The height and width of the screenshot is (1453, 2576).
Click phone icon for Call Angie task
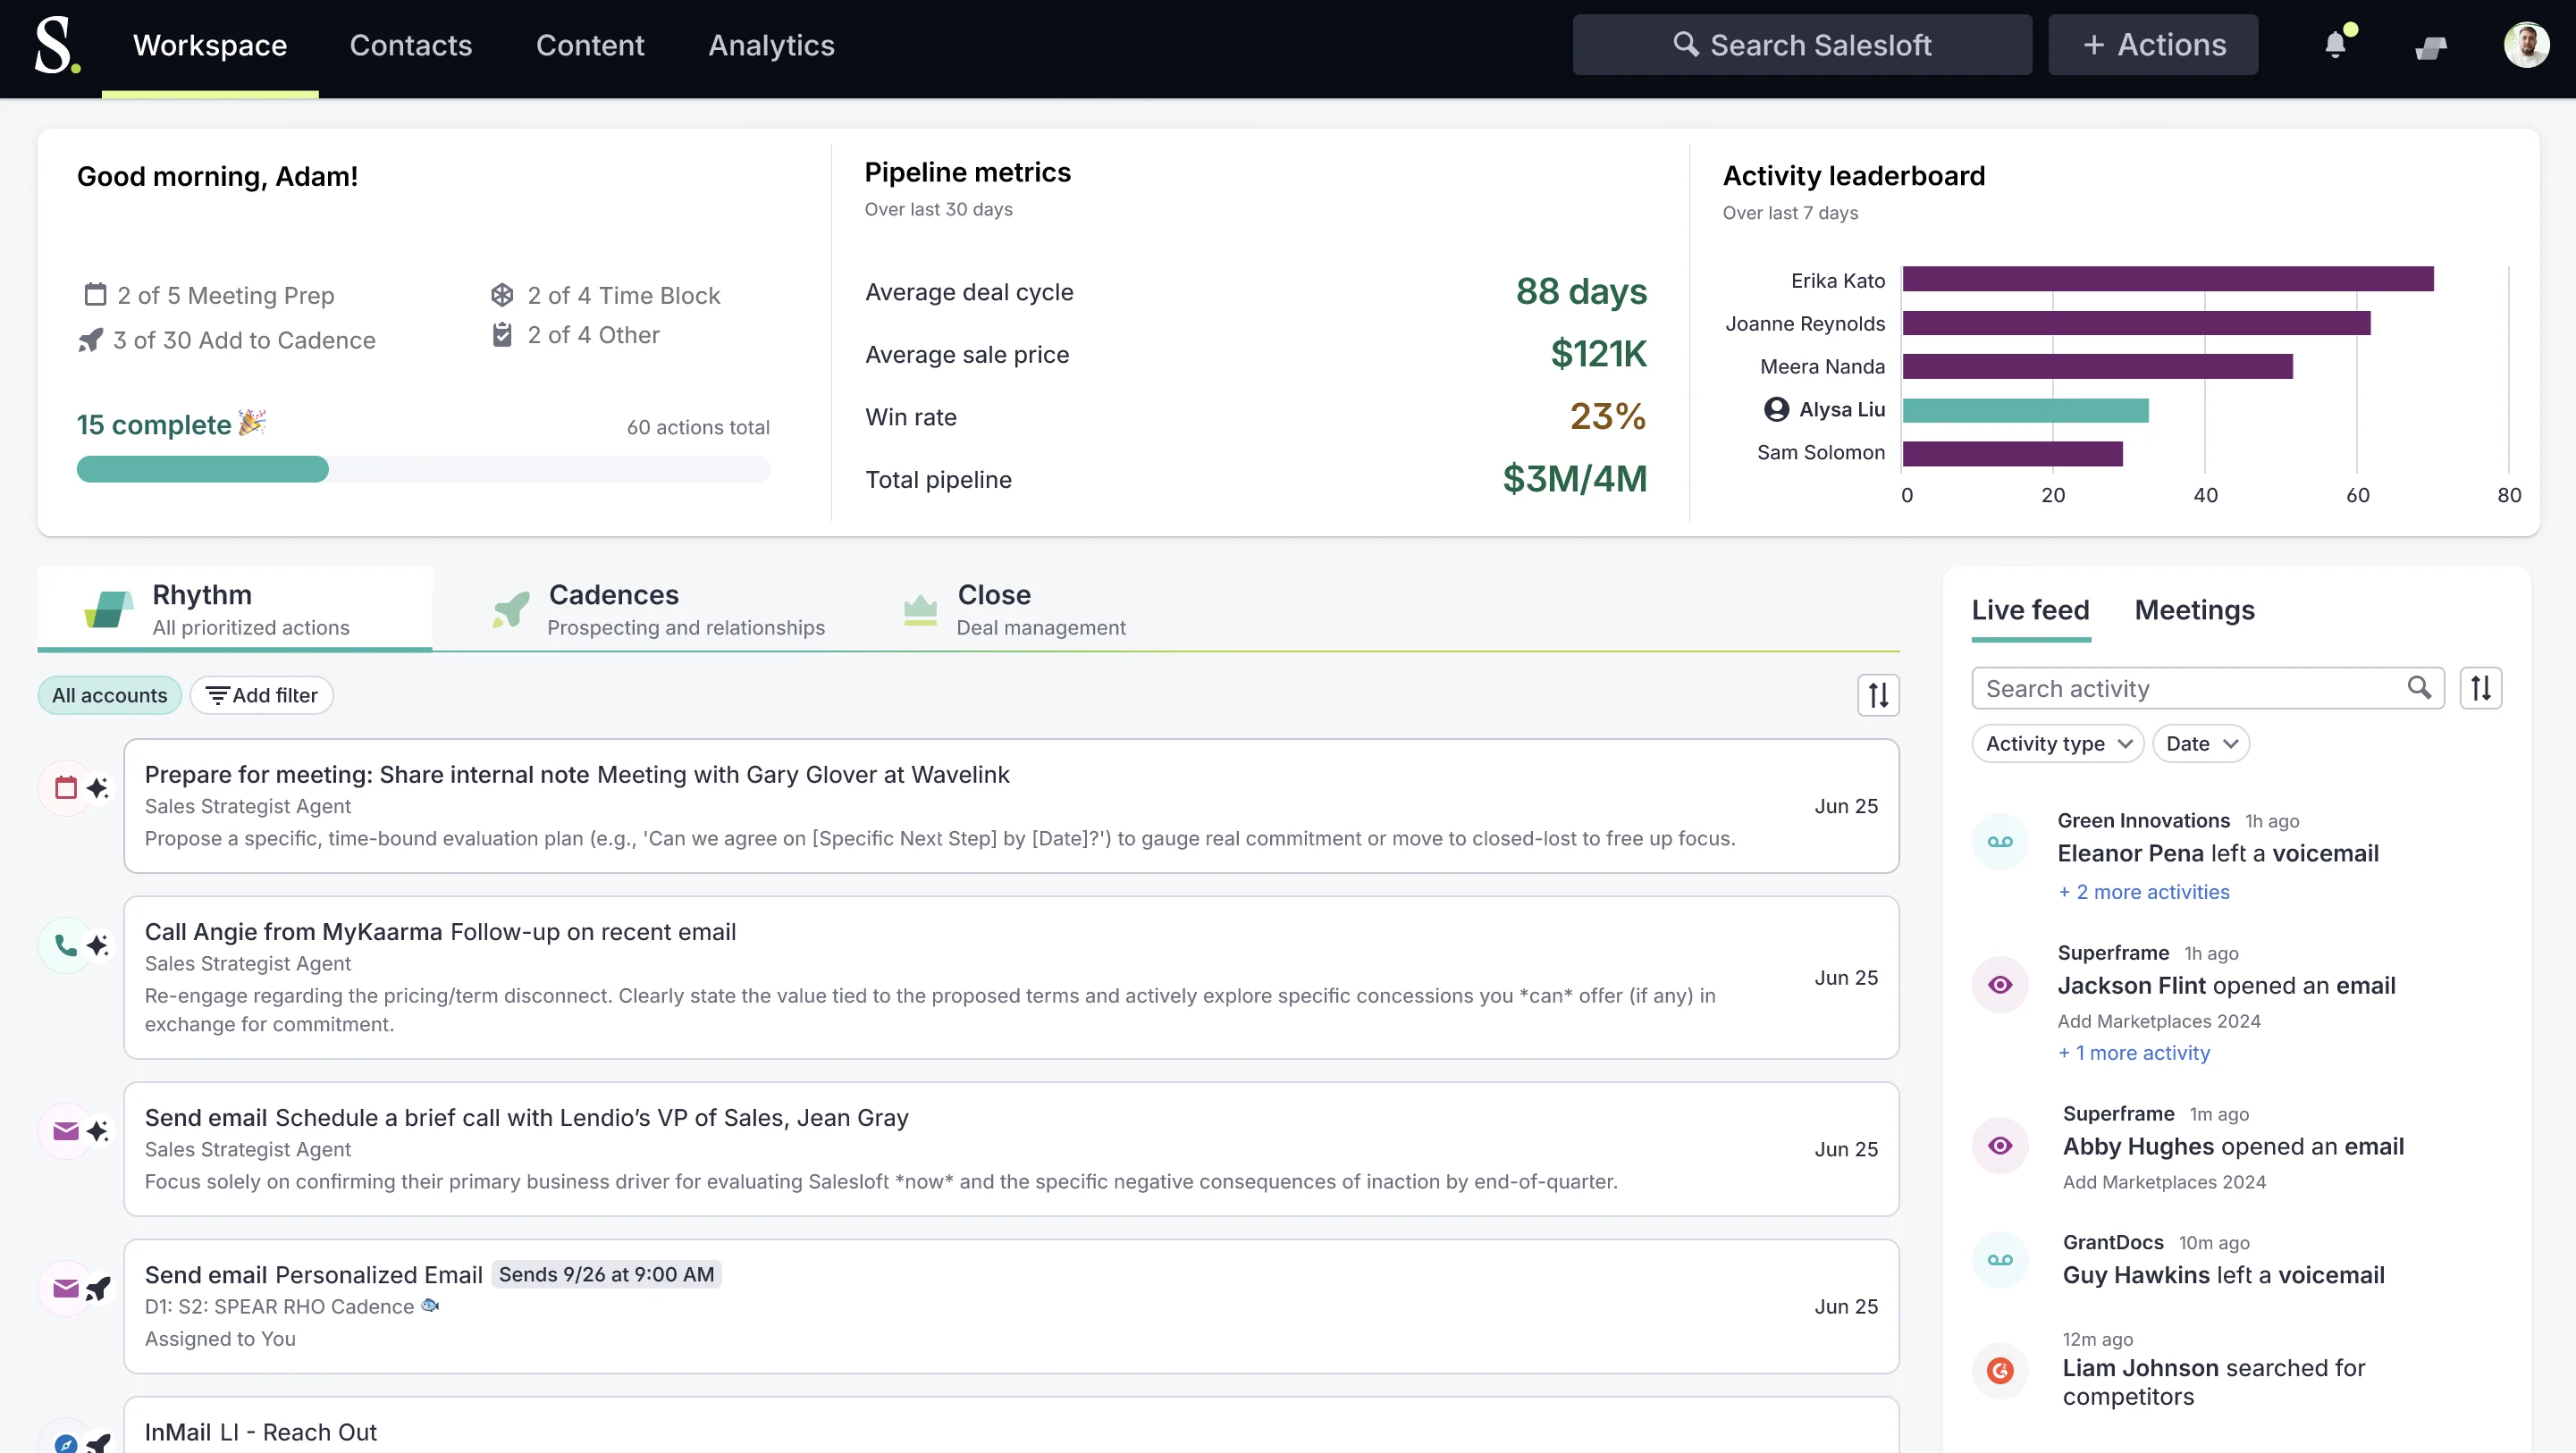[x=66, y=945]
